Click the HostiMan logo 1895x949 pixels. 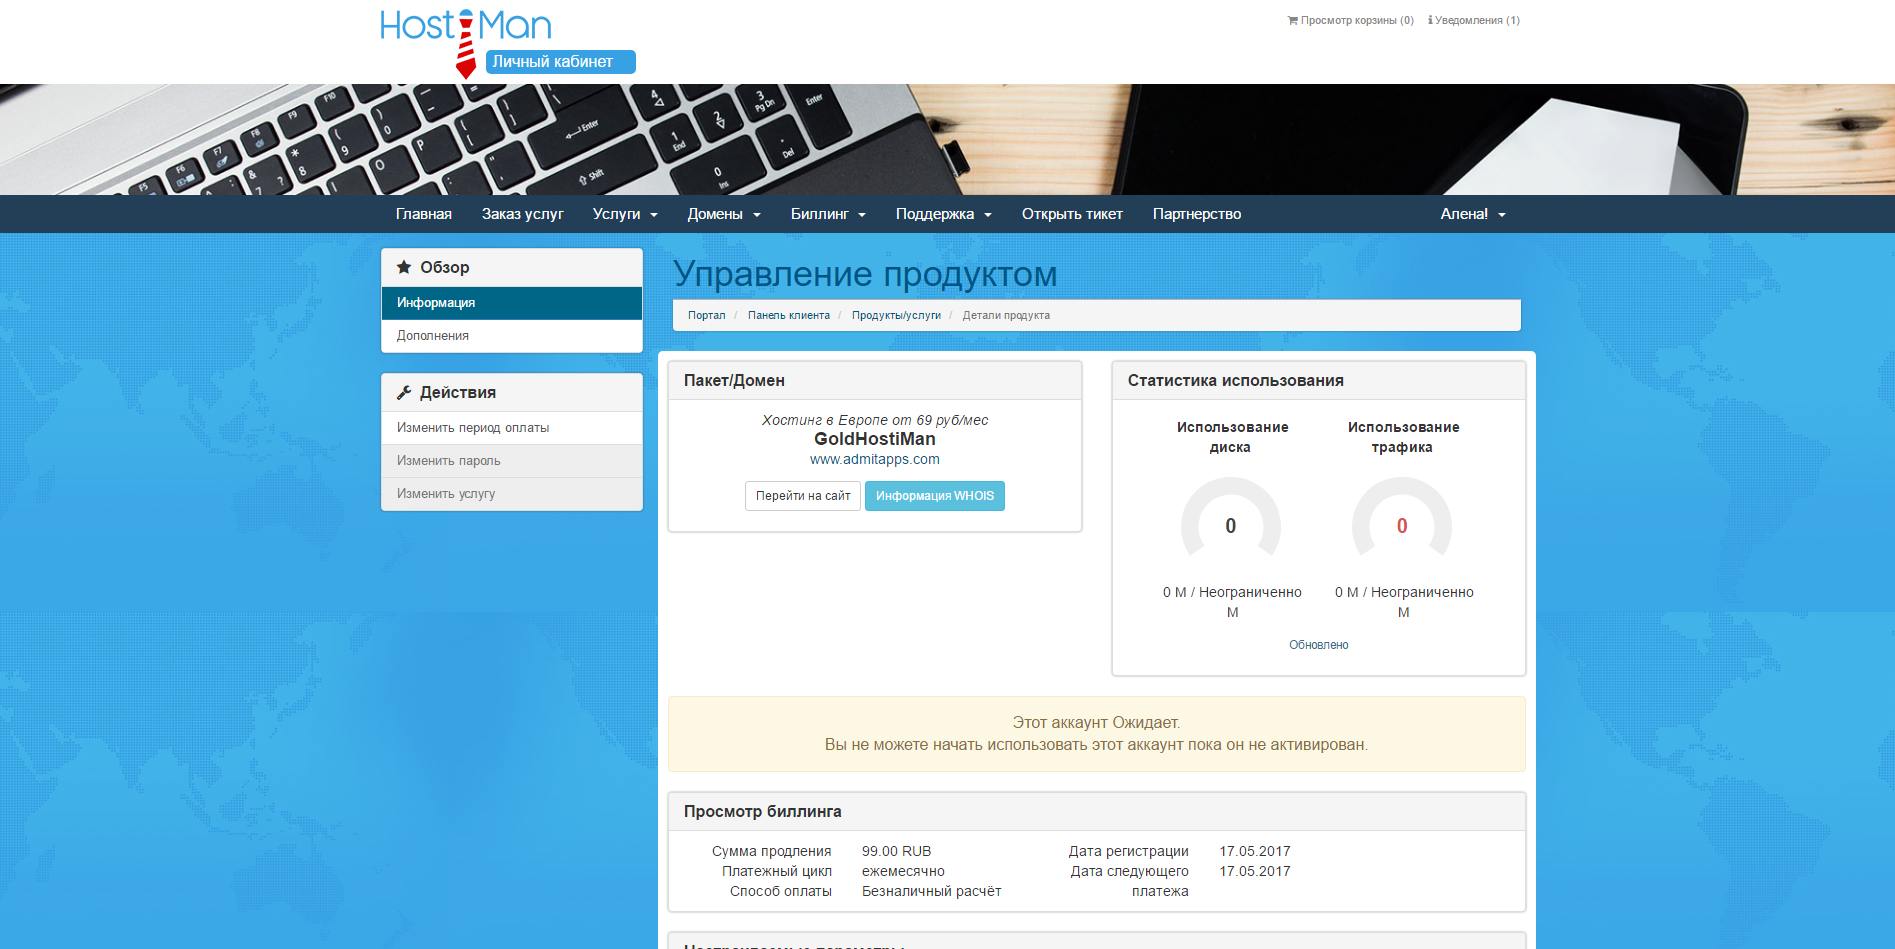click(466, 42)
